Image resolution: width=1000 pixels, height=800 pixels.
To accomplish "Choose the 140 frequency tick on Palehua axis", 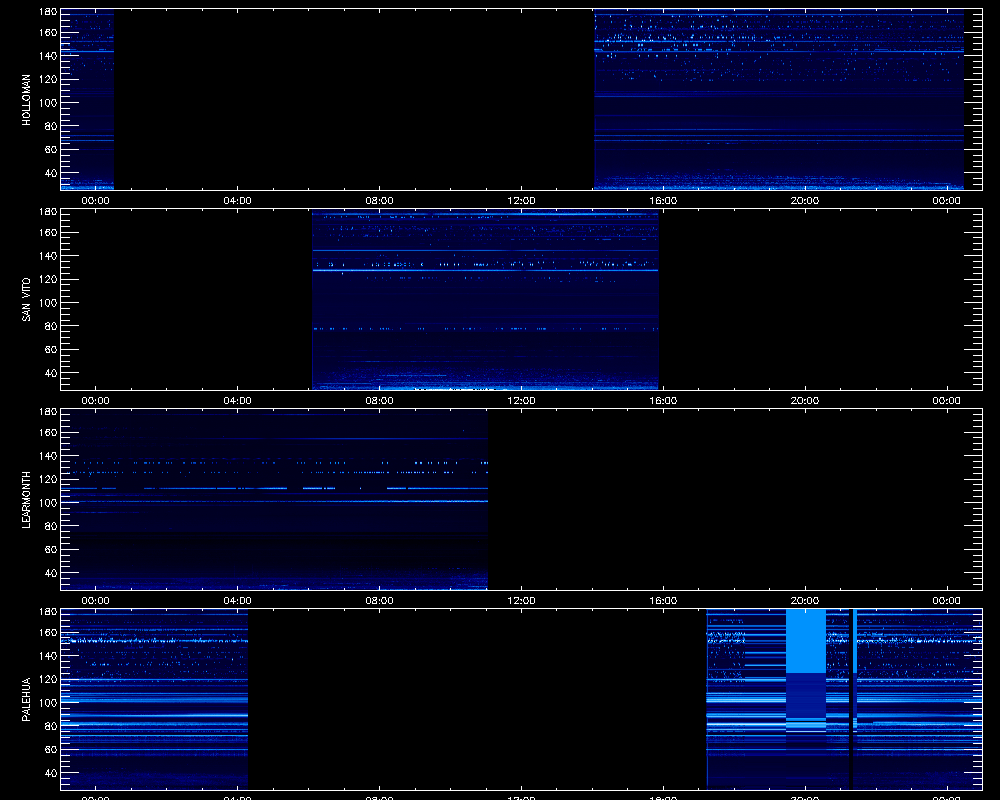I will pos(48,656).
